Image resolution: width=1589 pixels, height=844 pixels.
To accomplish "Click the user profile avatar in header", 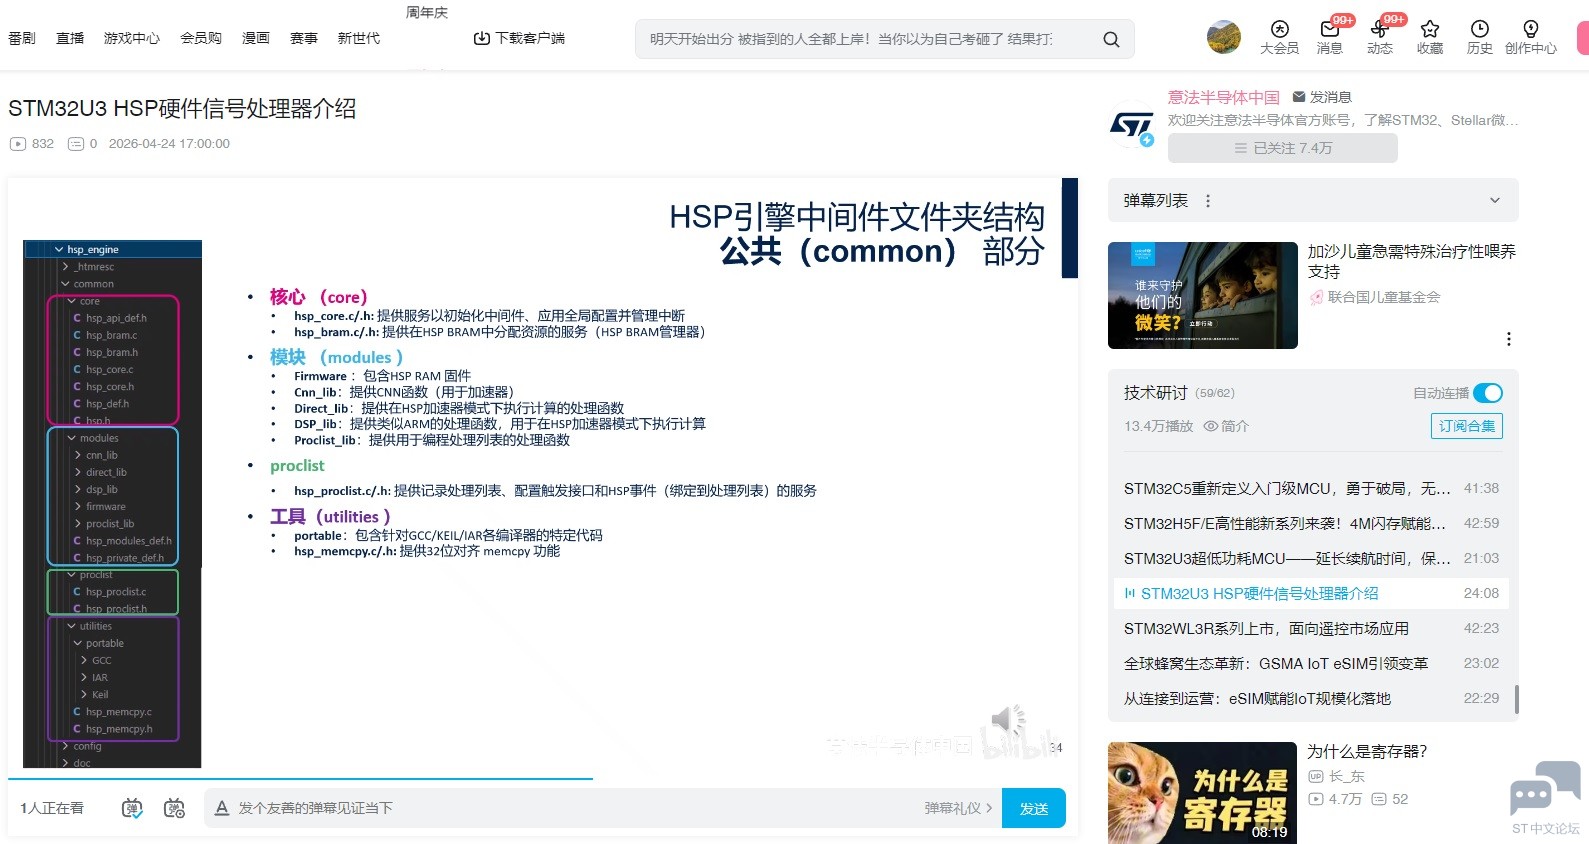I will 1224,37.
